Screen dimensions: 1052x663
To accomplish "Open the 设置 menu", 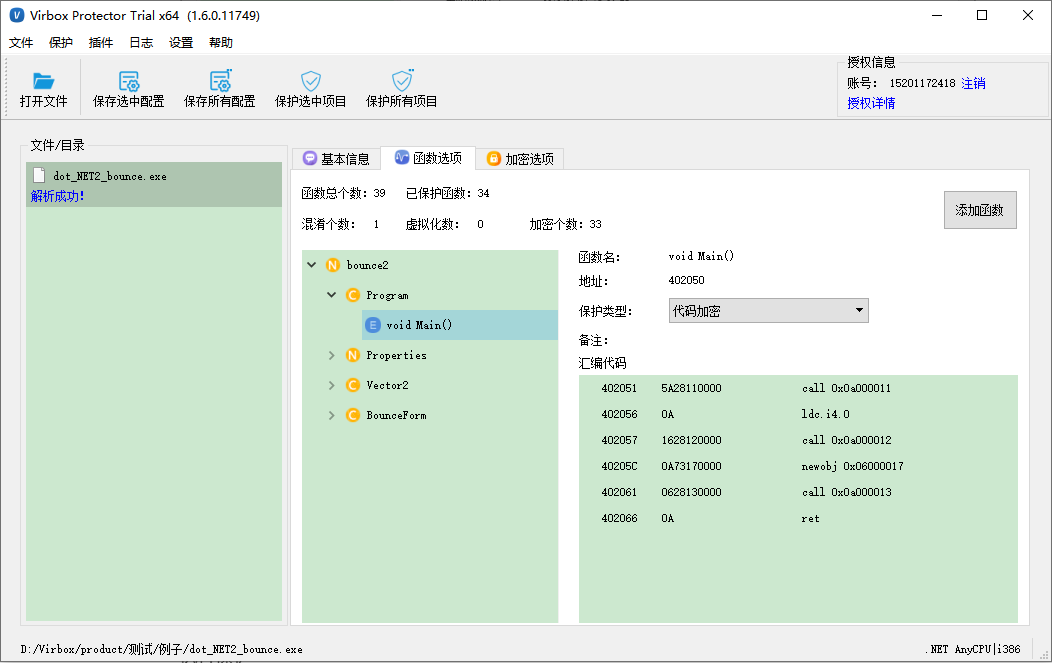I will 181,43.
